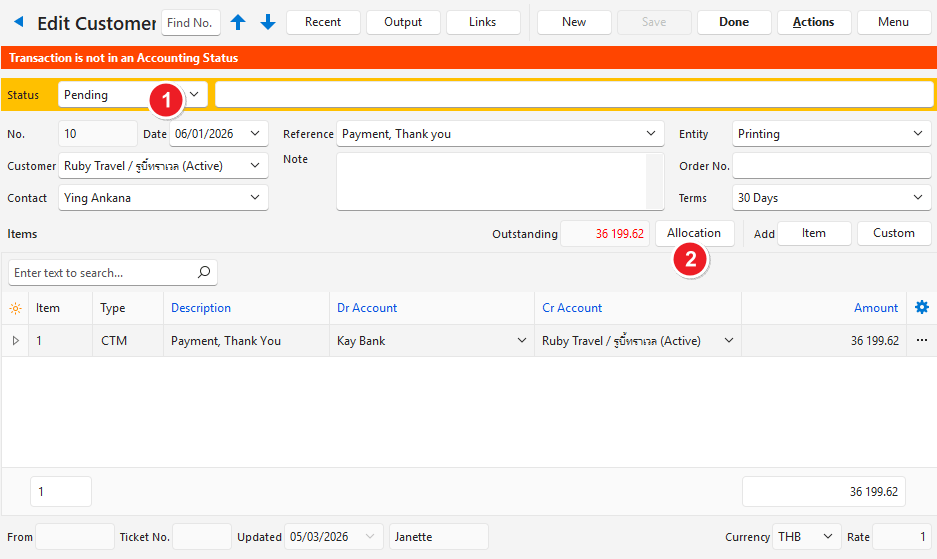
Task: Click the Allocation button
Action: [694, 233]
